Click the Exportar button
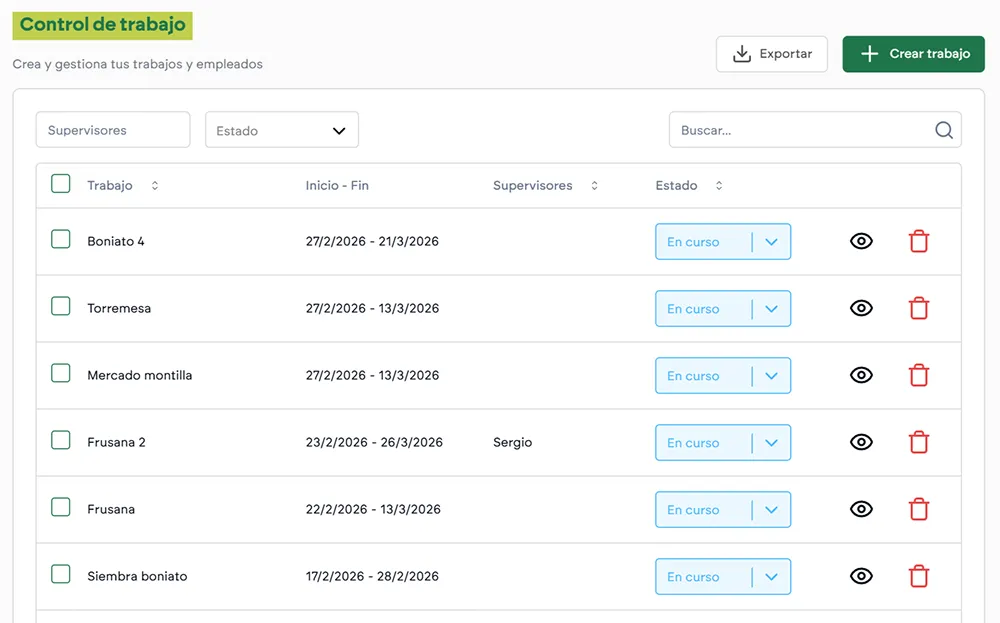This screenshot has width=1000, height=623. click(771, 54)
